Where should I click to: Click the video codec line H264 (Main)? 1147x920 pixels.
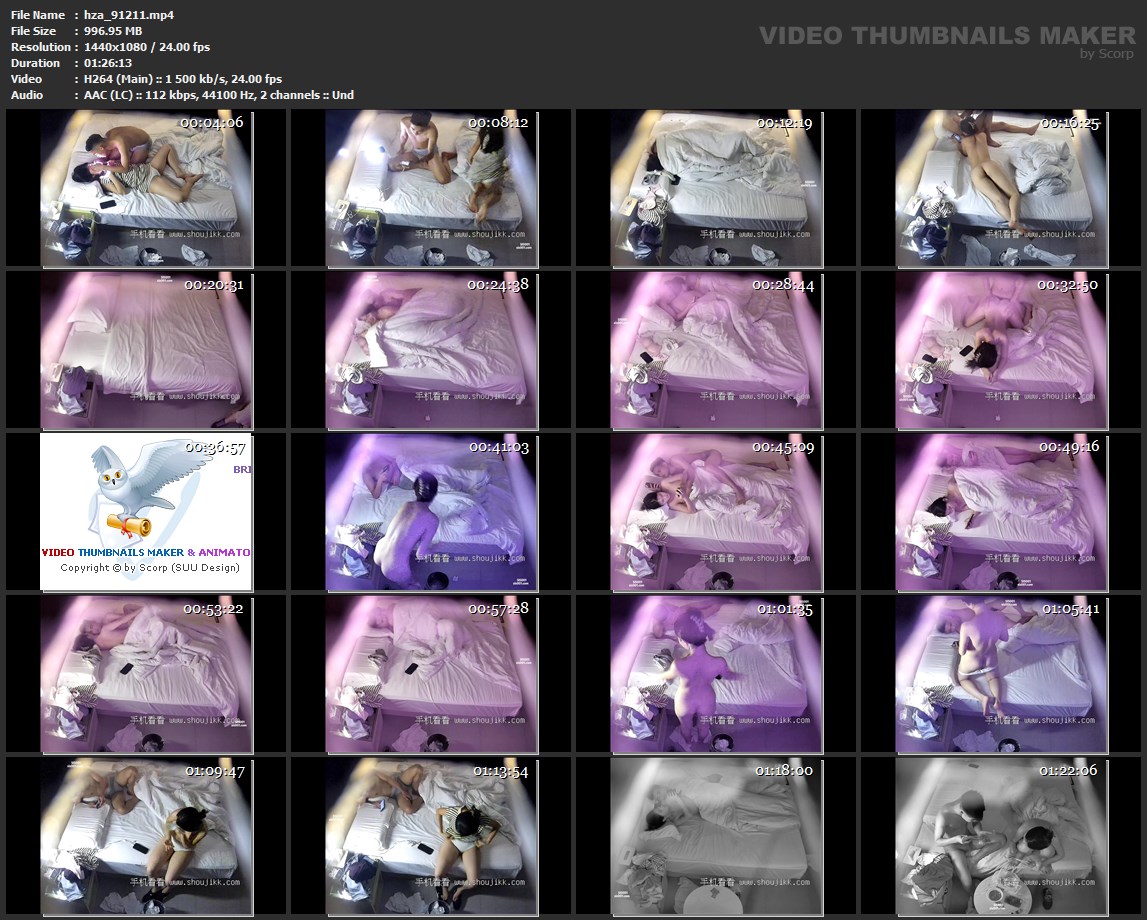point(183,79)
